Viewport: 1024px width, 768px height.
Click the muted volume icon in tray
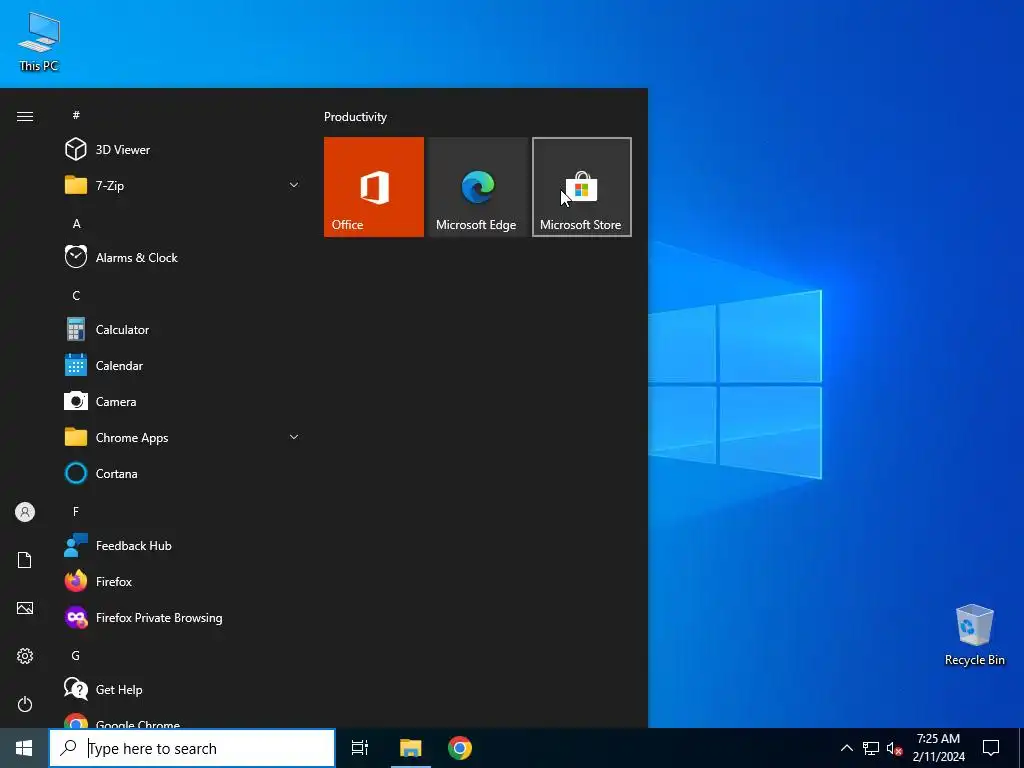[x=894, y=748]
